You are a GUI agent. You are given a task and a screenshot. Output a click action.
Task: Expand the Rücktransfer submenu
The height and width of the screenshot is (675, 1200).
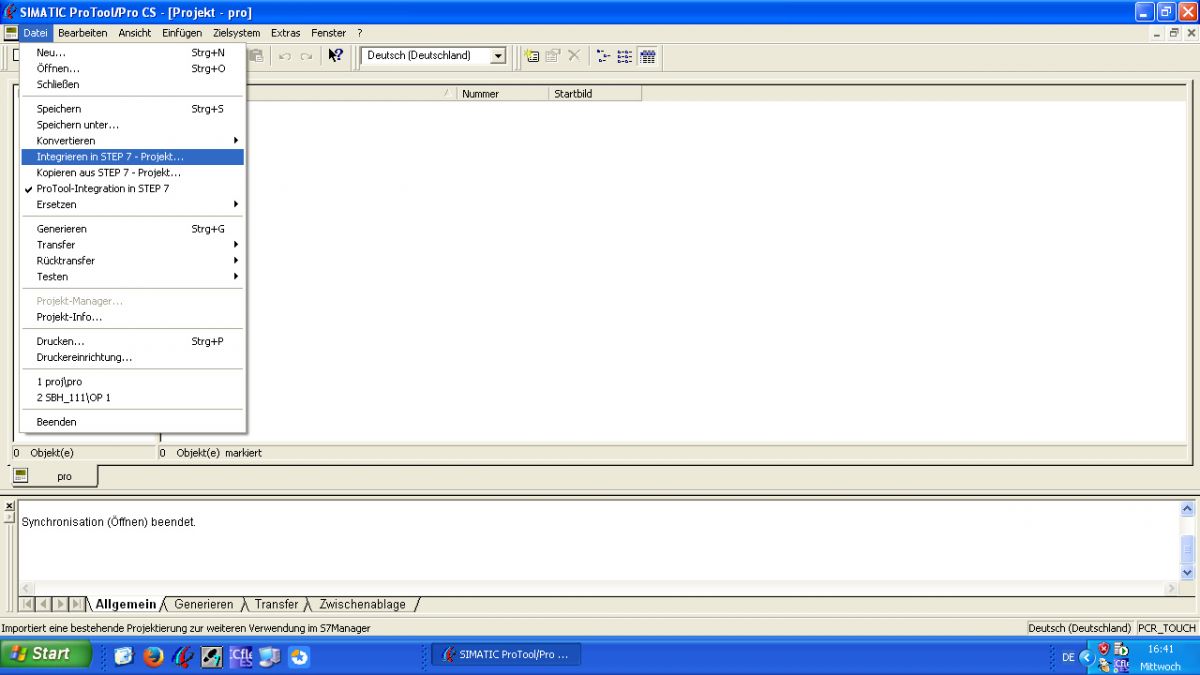click(x=132, y=260)
